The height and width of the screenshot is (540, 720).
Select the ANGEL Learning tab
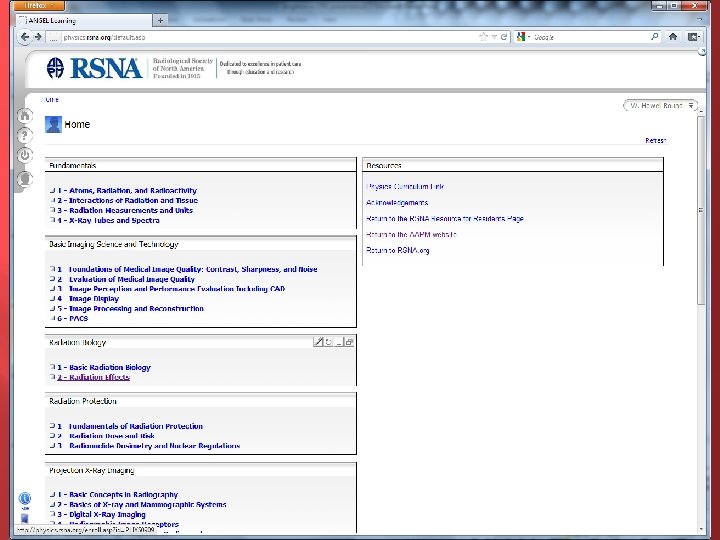point(84,20)
